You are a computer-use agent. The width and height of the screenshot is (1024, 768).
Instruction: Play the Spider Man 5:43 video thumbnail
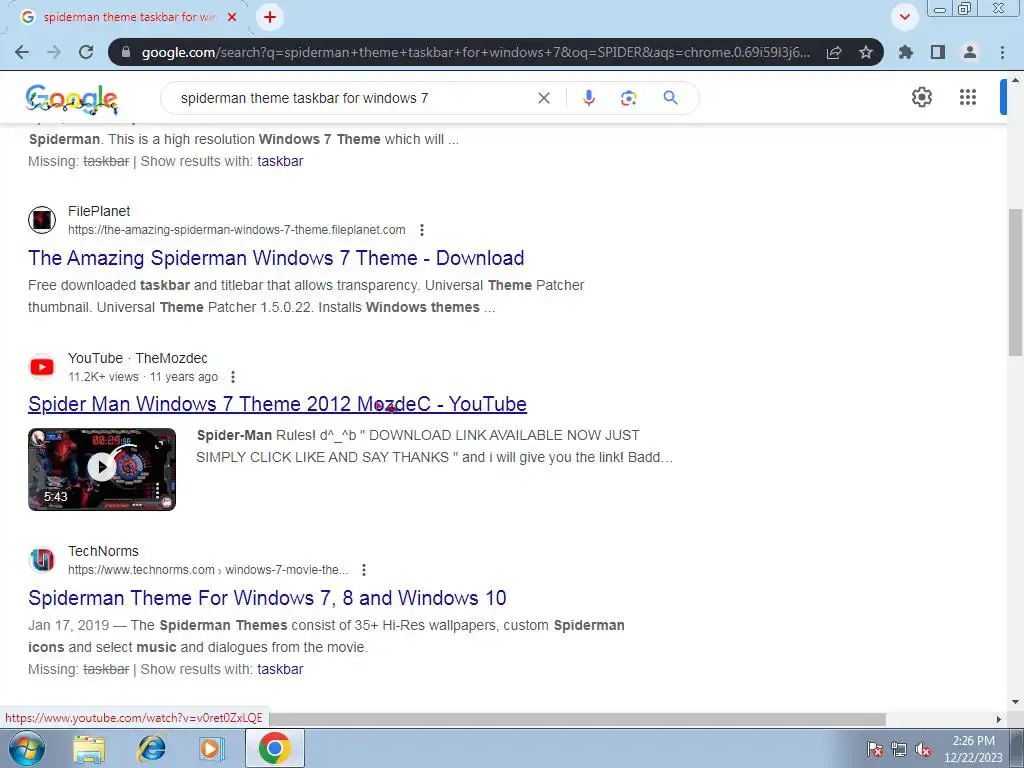pos(102,469)
